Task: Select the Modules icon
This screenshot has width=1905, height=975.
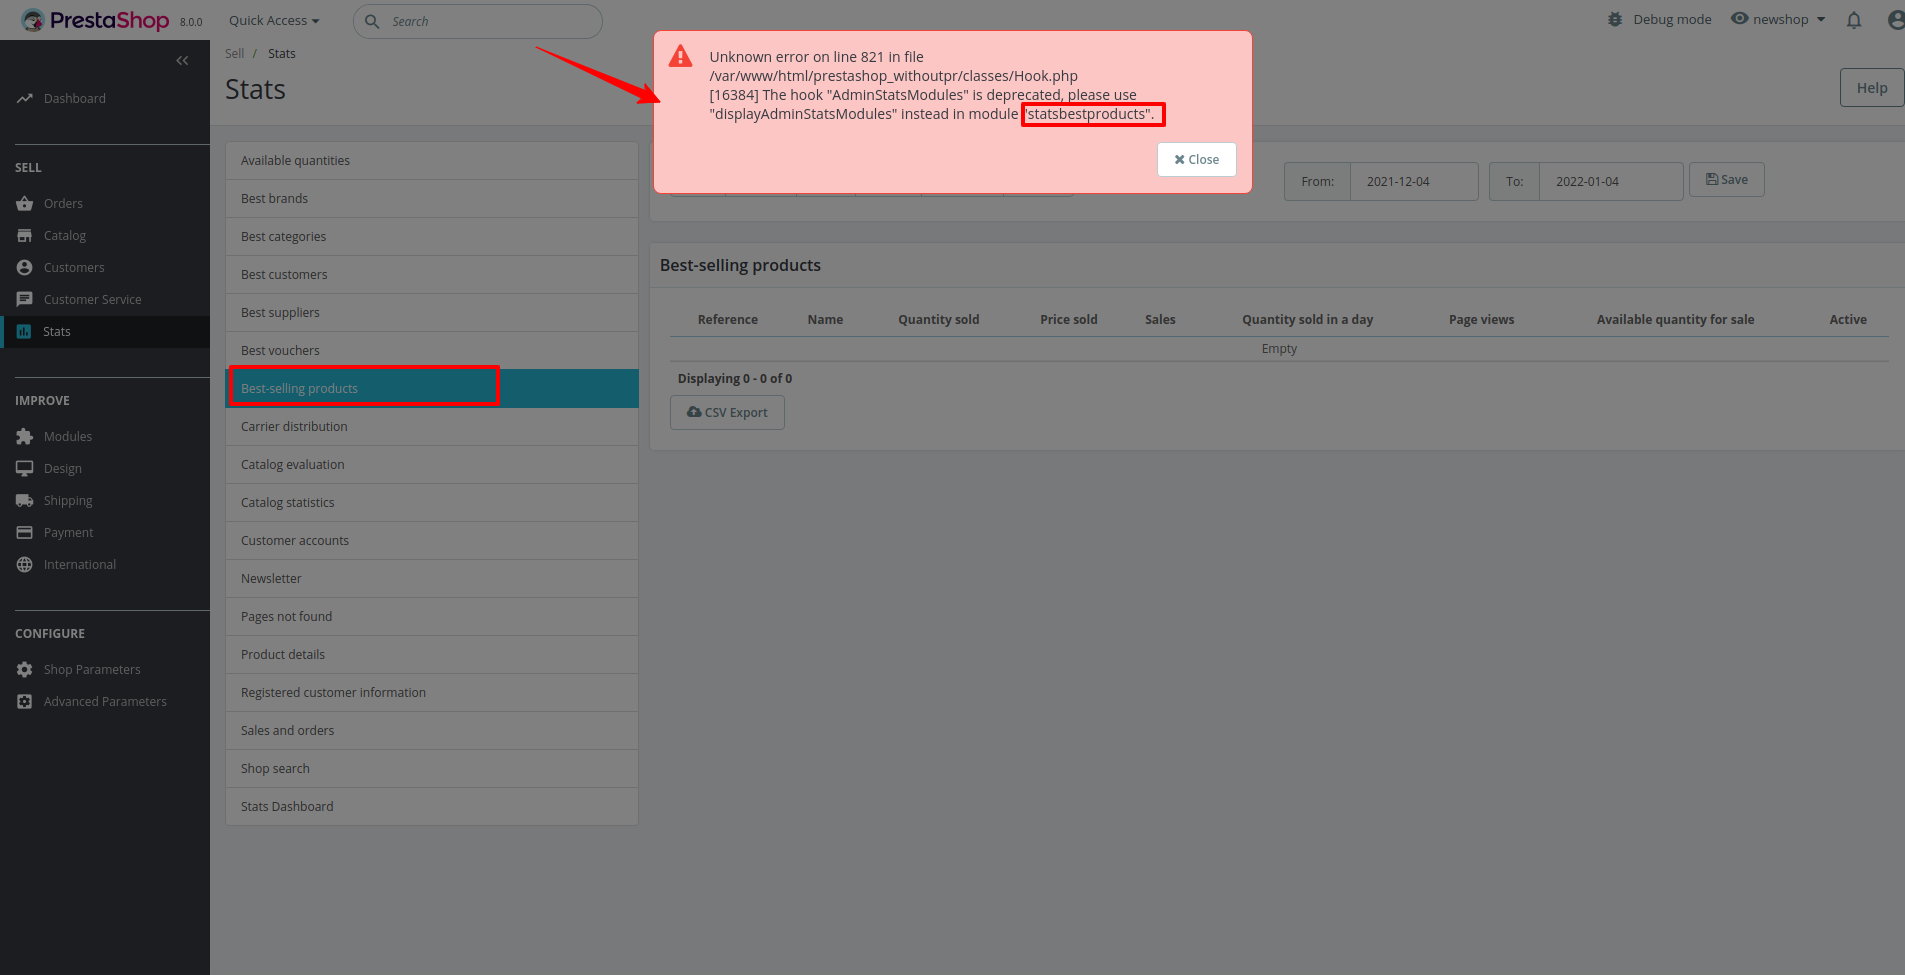Action: click(x=24, y=436)
